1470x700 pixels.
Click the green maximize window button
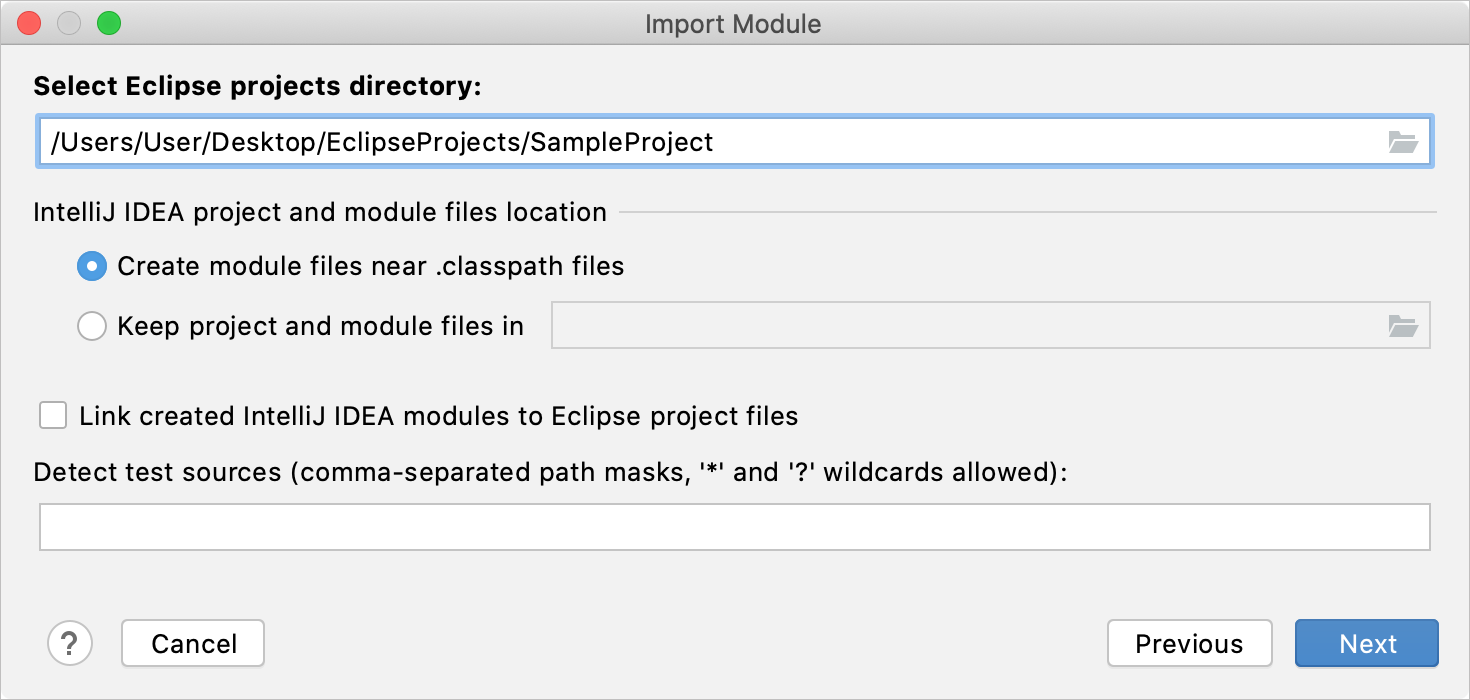pyautogui.click(x=108, y=23)
